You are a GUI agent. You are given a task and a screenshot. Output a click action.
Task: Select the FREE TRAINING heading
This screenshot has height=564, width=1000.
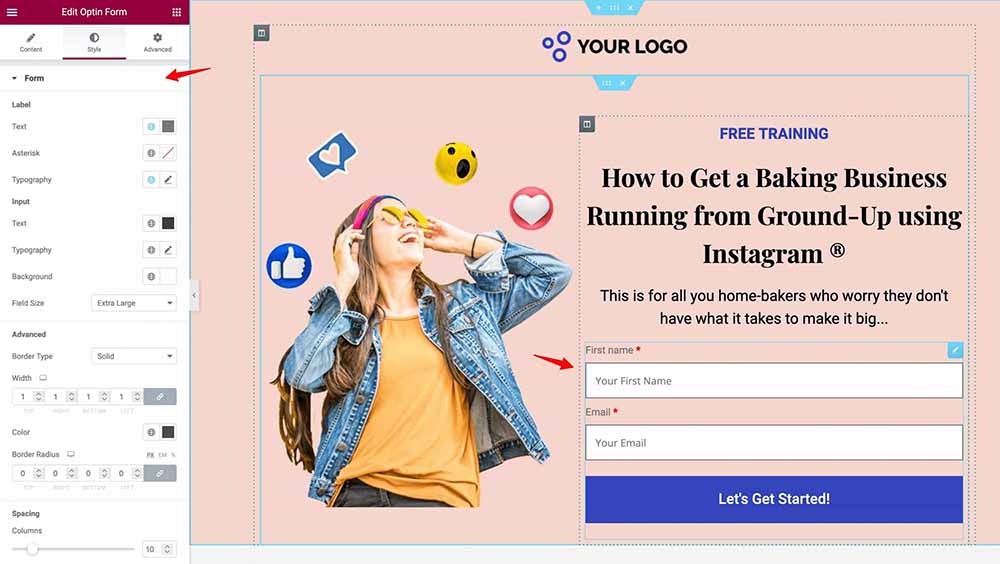[774, 134]
